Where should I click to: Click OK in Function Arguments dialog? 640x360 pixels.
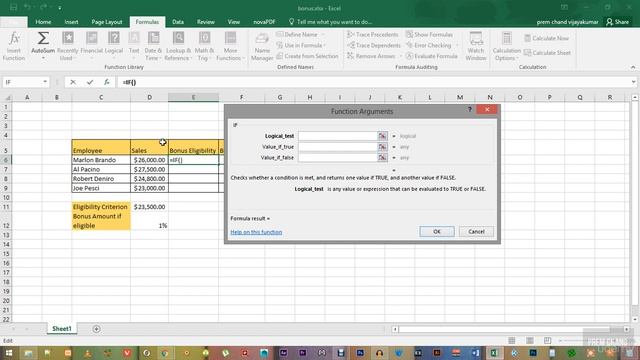437,231
